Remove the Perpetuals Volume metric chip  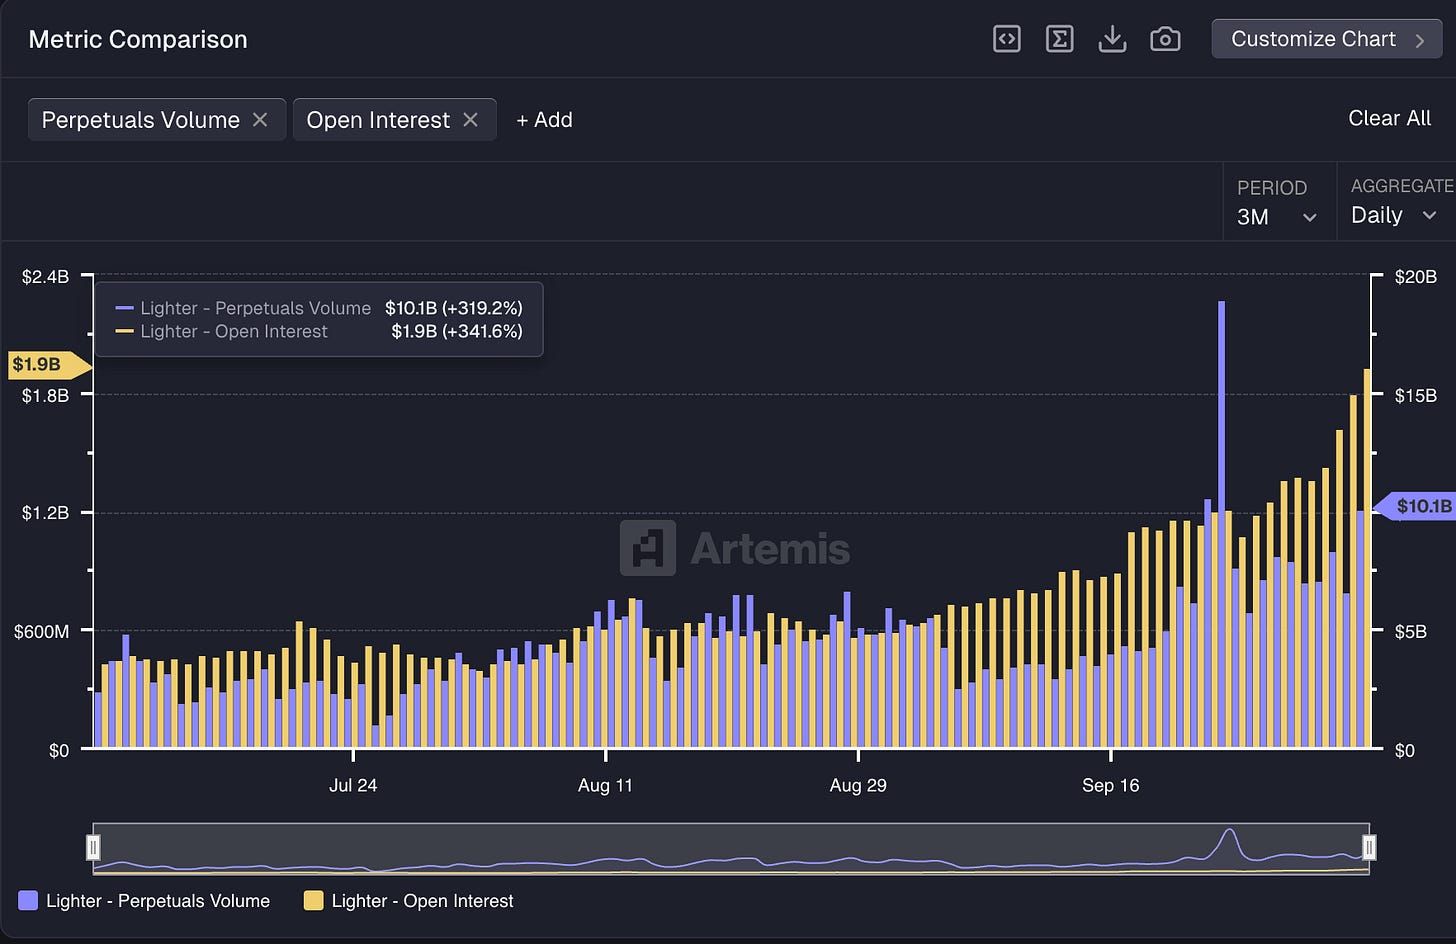(x=260, y=120)
